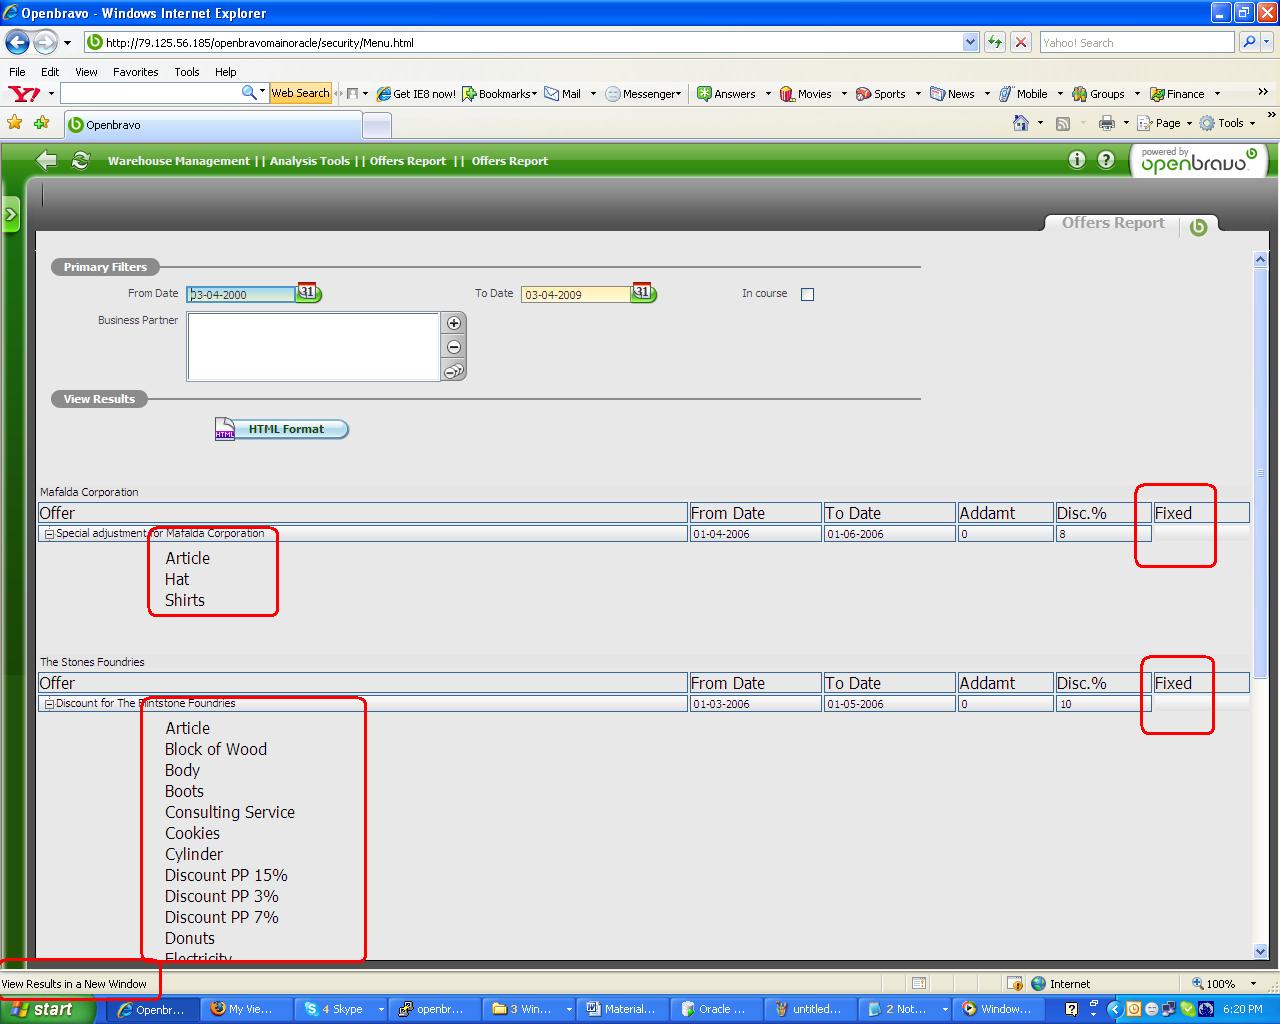Expand the left sidebar menu panel

click(x=11, y=214)
